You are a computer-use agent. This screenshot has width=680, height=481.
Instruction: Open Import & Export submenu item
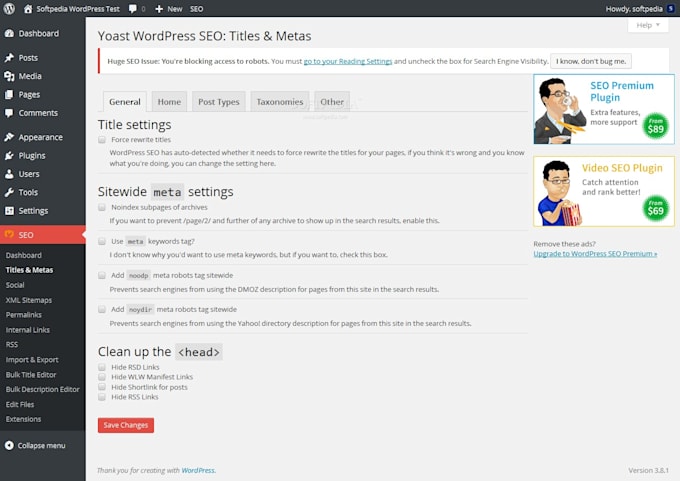coord(32,360)
